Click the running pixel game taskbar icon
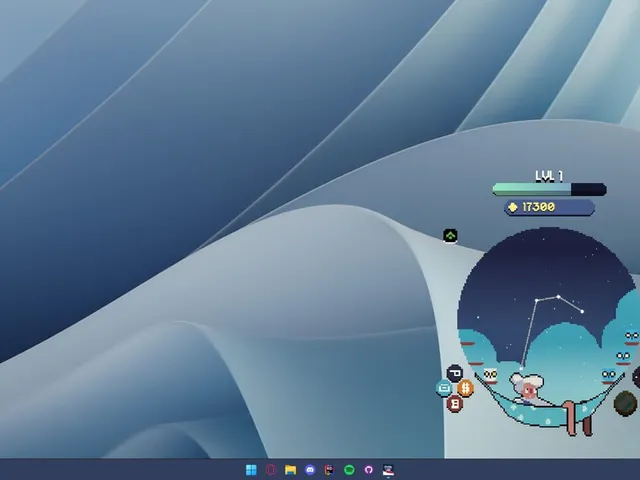Image resolution: width=640 pixels, height=480 pixels. click(x=388, y=470)
